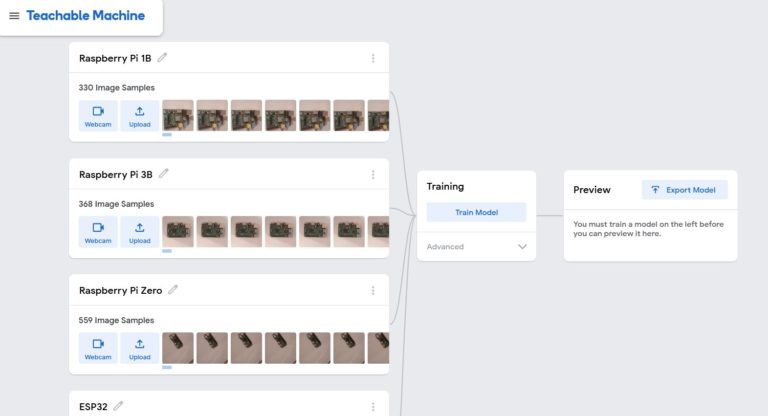Click the Training panel heading

point(445,187)
